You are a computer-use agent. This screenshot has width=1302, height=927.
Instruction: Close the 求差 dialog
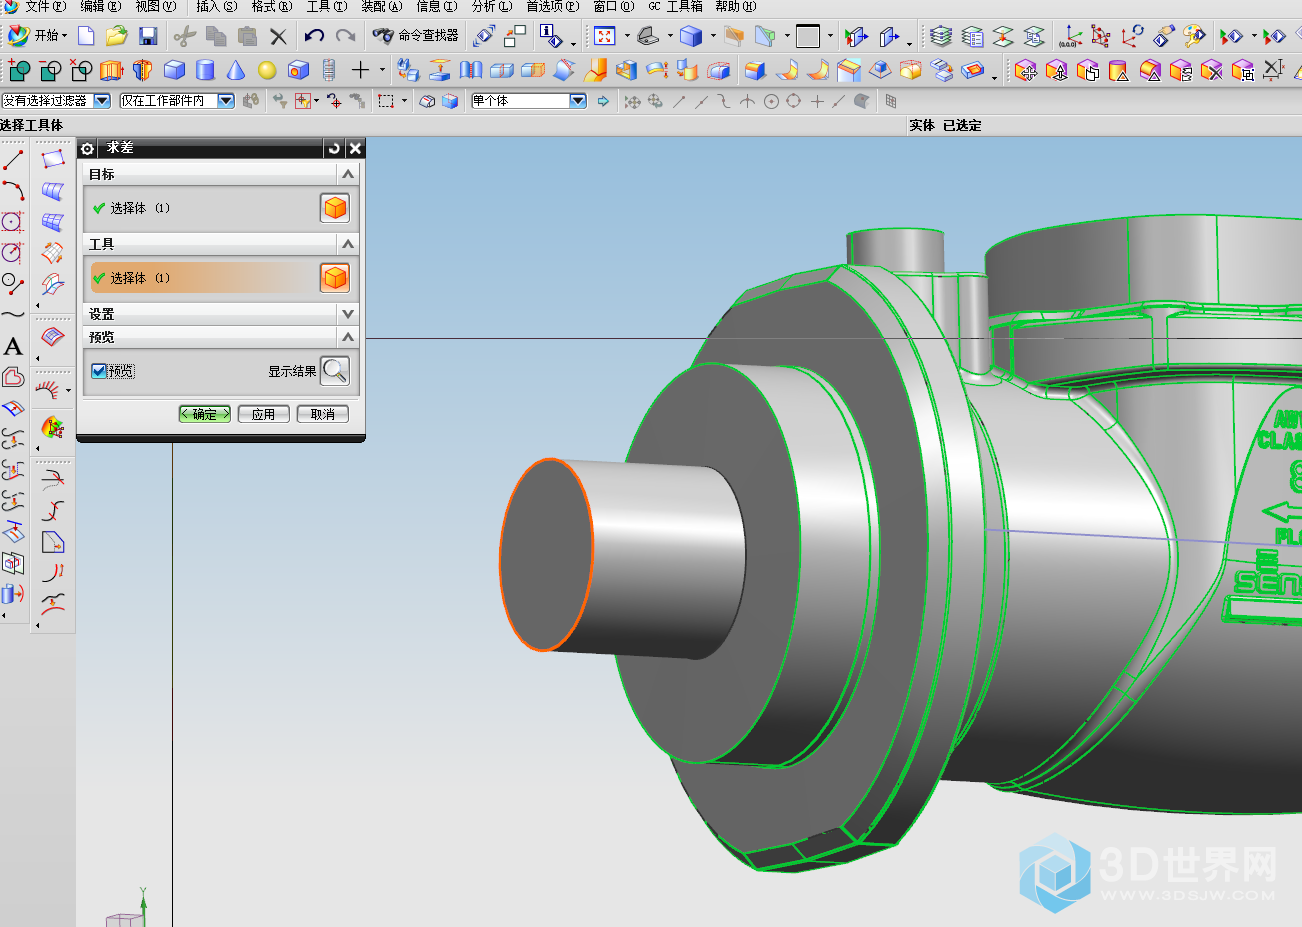pyautogui.click(x=354, y=148)
